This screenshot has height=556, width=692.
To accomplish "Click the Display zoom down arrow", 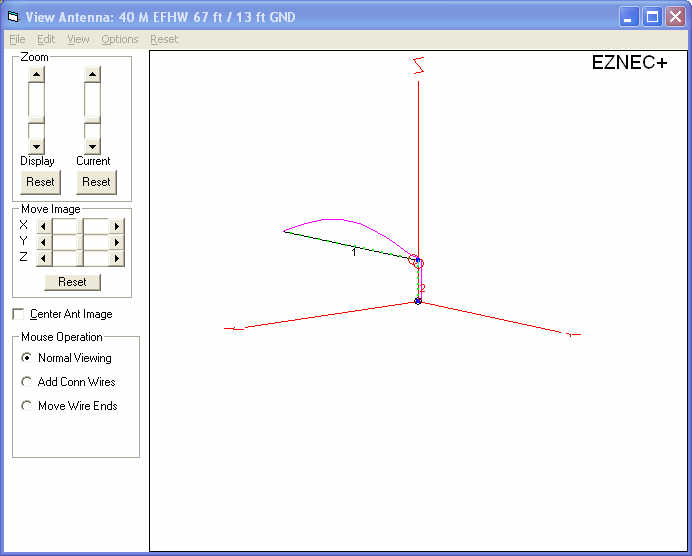I will 36,146.
